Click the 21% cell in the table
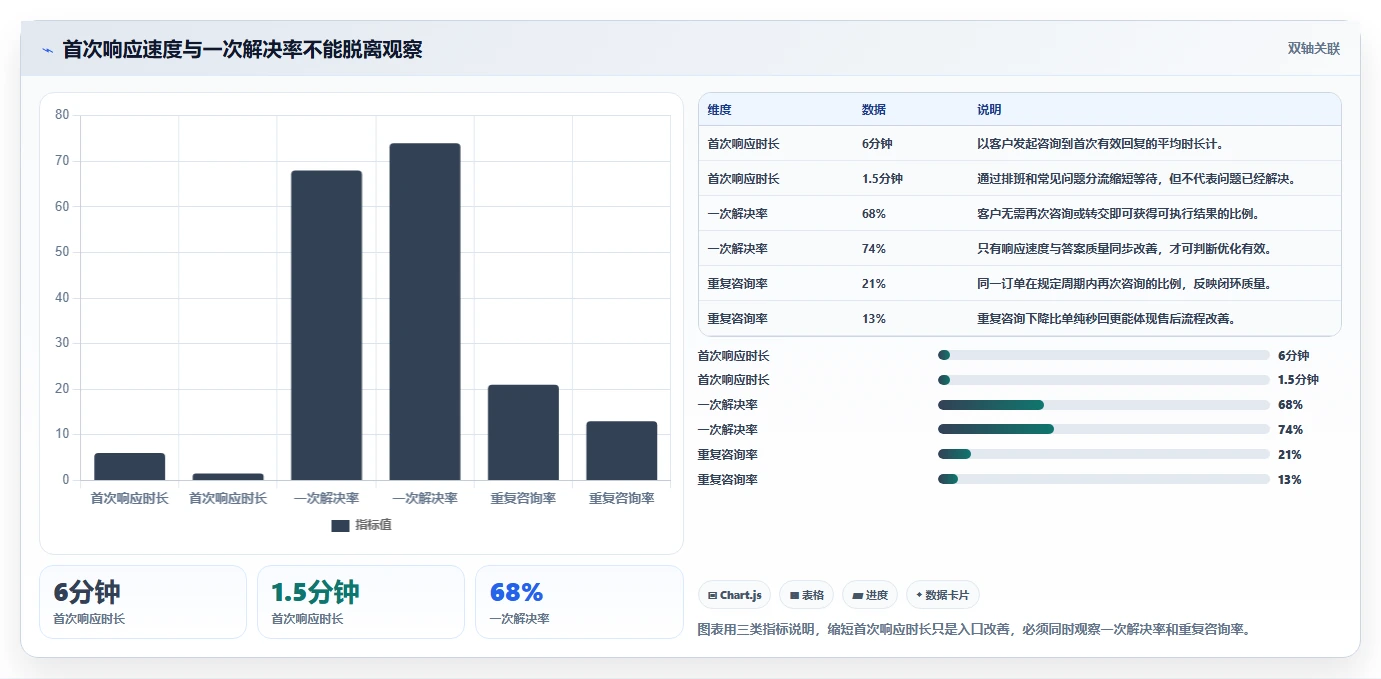1381x679 pixels. click(873, 284)
